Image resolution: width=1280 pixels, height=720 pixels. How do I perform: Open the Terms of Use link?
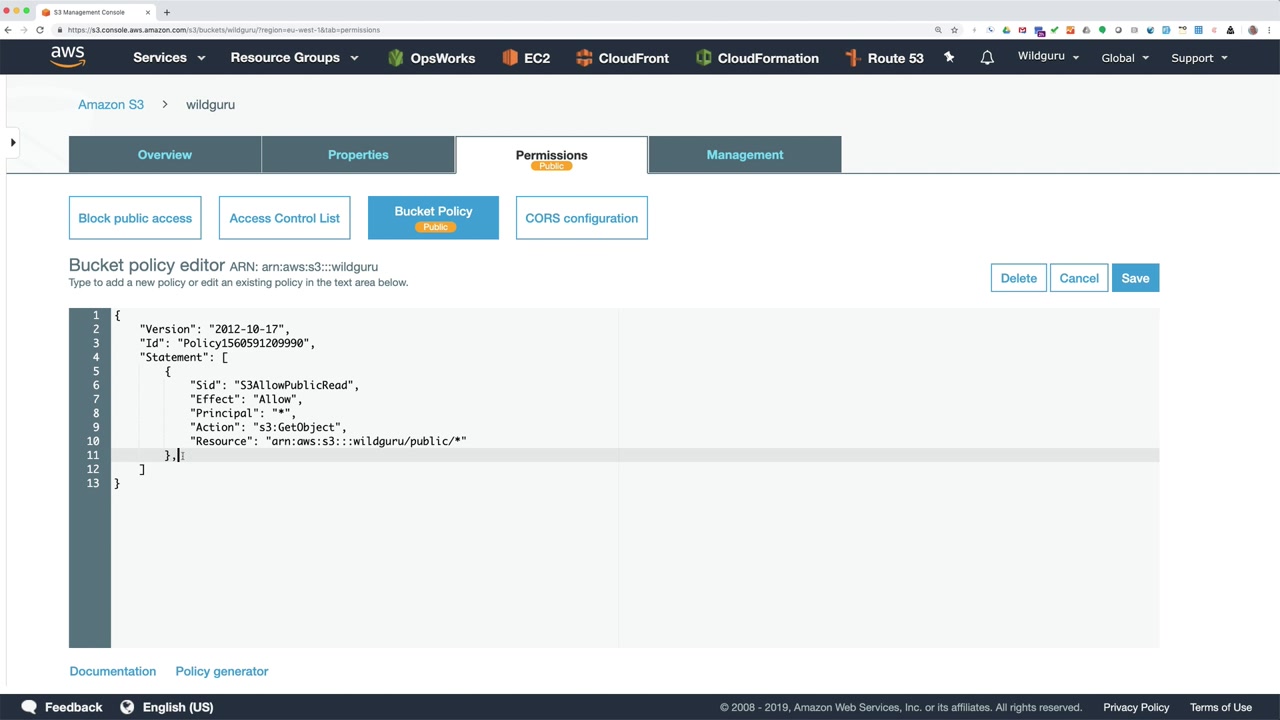pos(1221,707)
